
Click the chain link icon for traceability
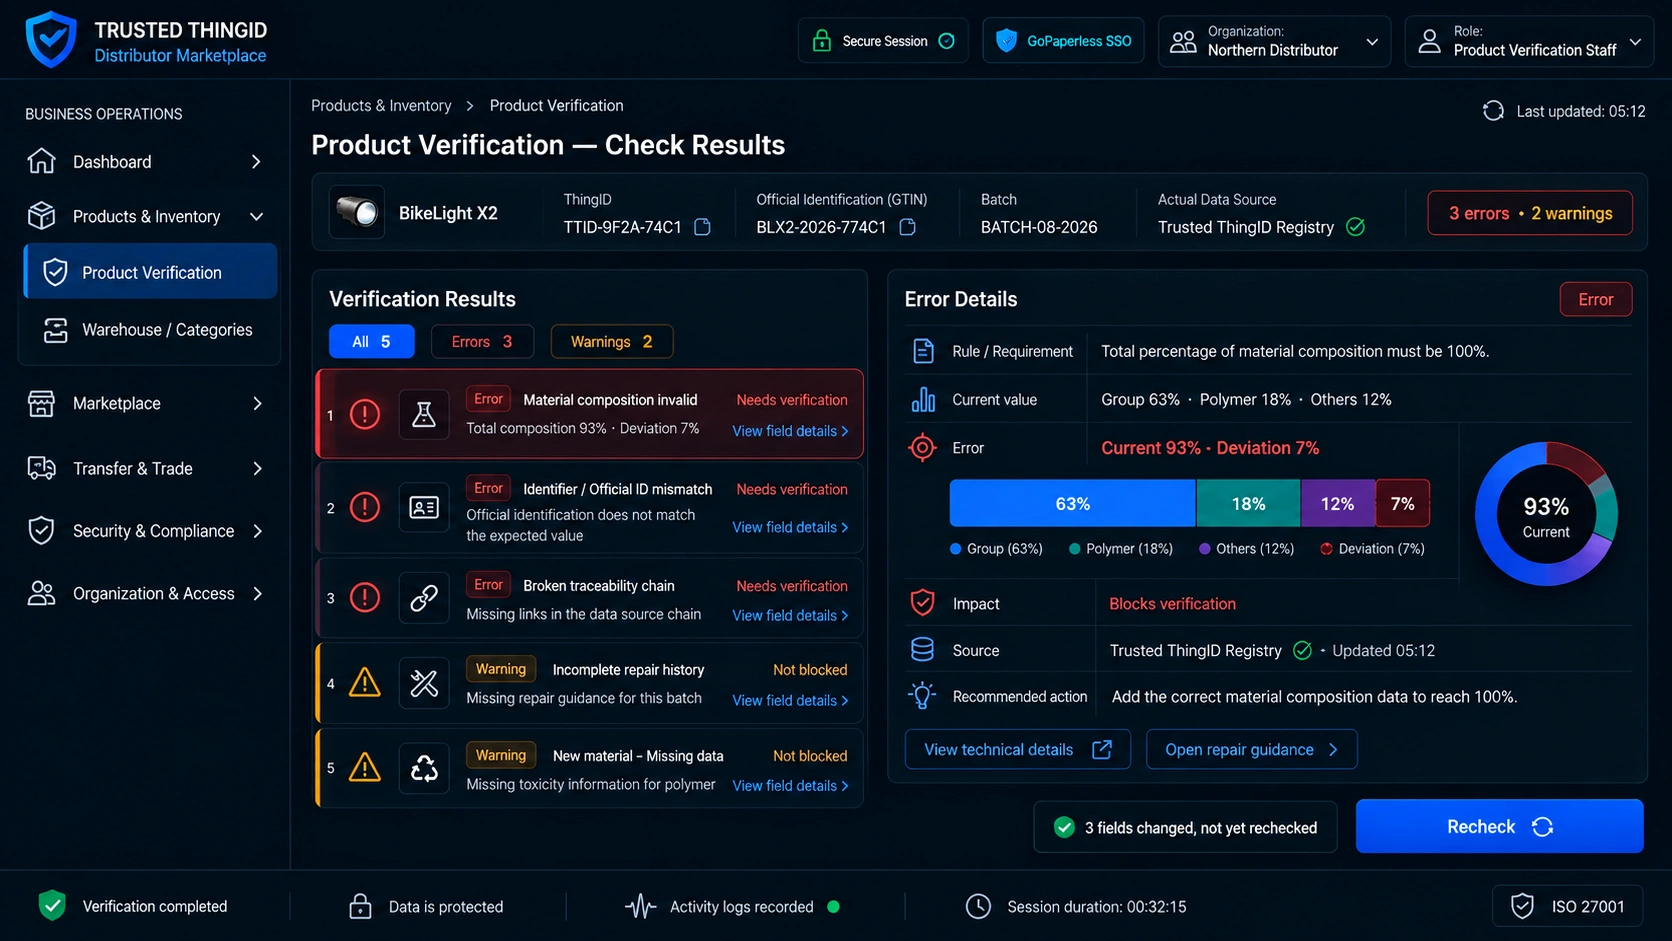click(x=424, y=598)
